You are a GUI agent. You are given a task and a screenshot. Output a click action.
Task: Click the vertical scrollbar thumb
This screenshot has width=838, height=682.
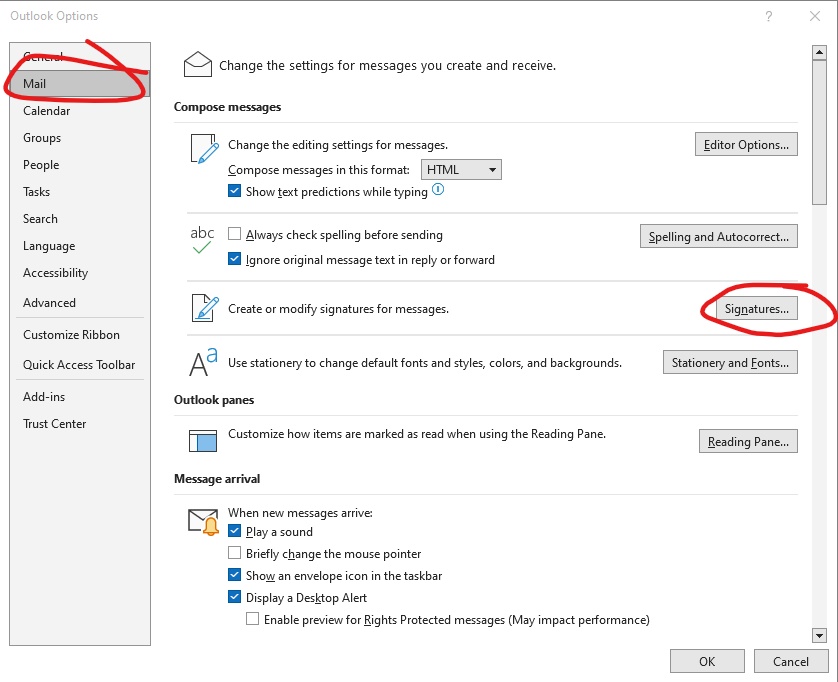pyautogui.click(x=819, y=133)
